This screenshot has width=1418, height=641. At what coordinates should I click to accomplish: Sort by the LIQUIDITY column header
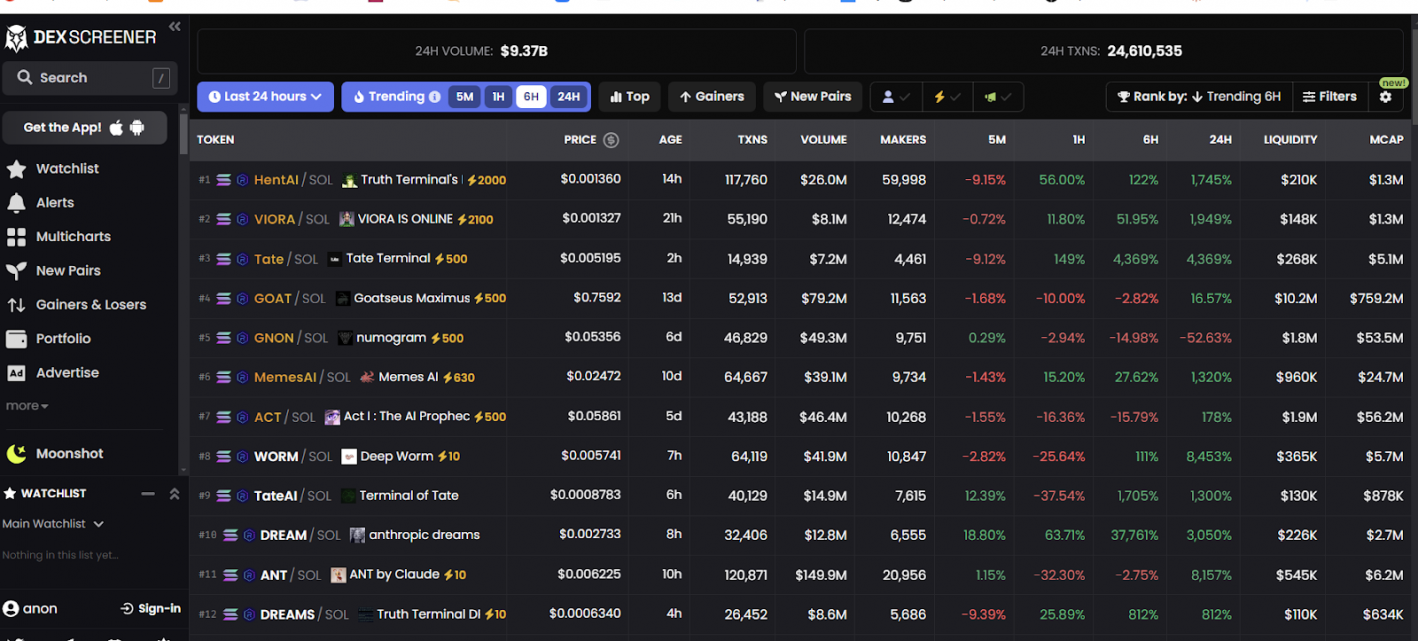1290,140
